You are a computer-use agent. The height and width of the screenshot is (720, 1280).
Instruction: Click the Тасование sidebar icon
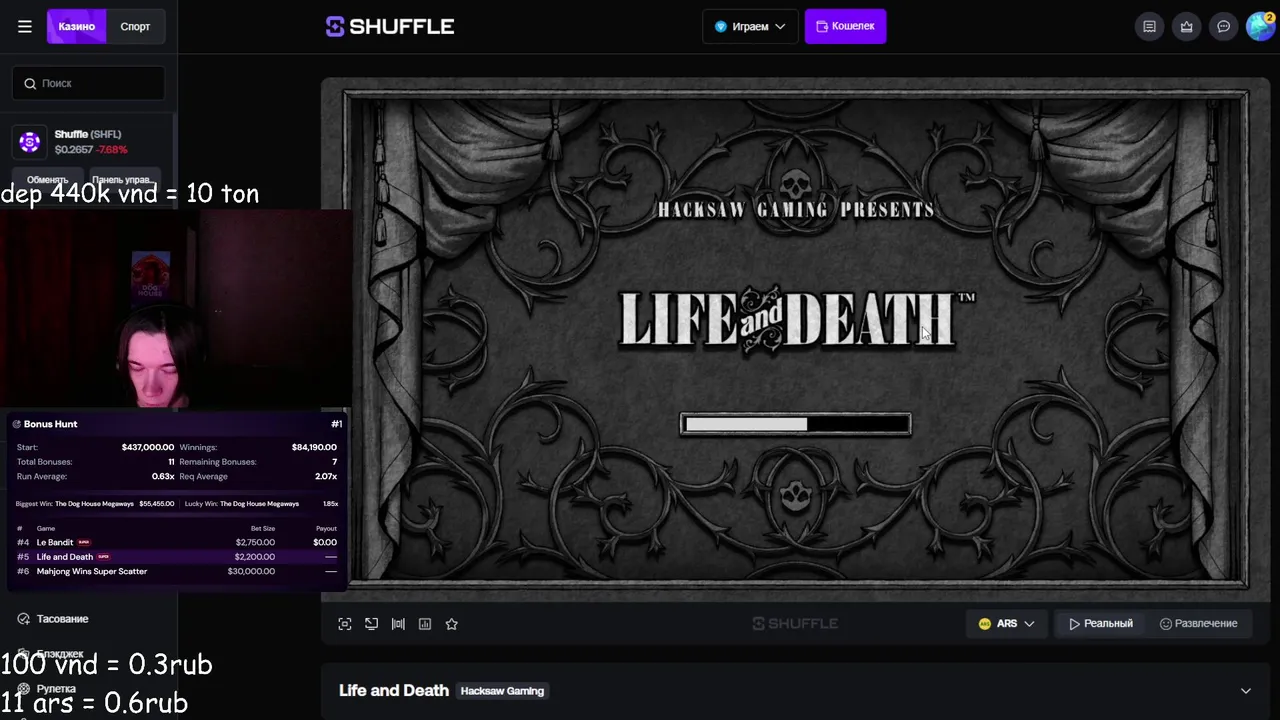point(23,619)
